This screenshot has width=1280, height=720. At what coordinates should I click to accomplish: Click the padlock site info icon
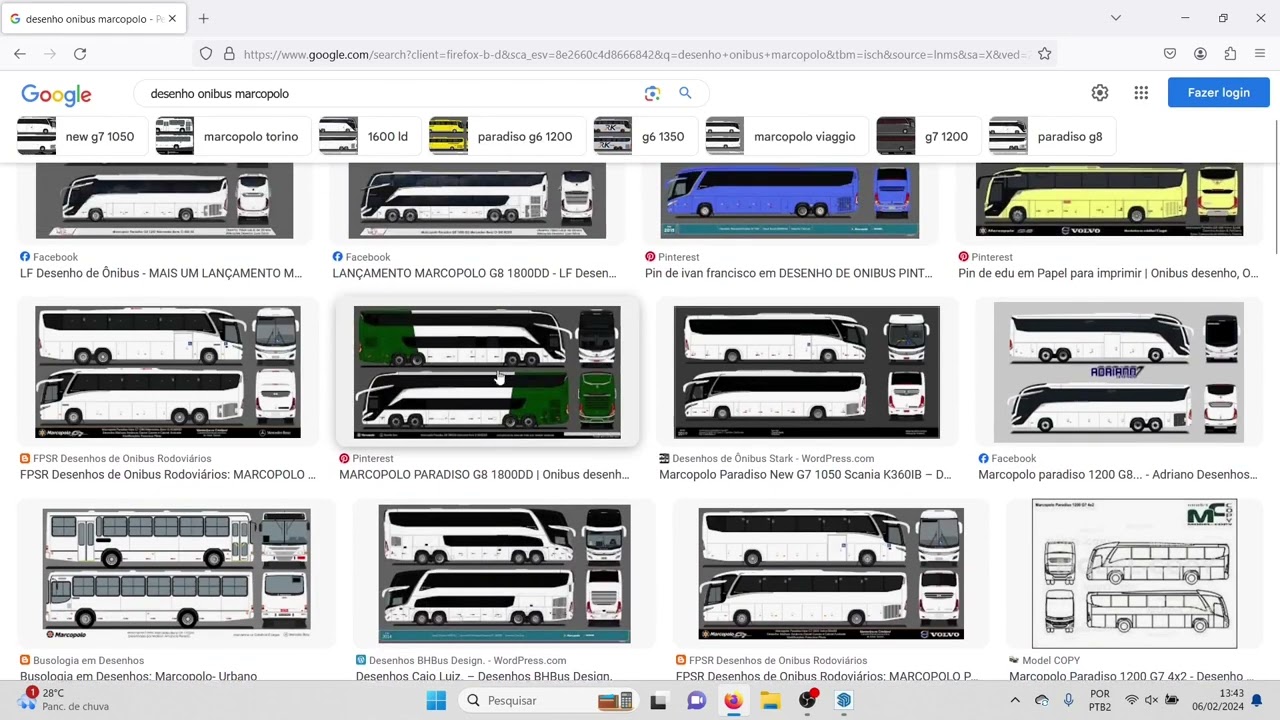tap(229, 54)
